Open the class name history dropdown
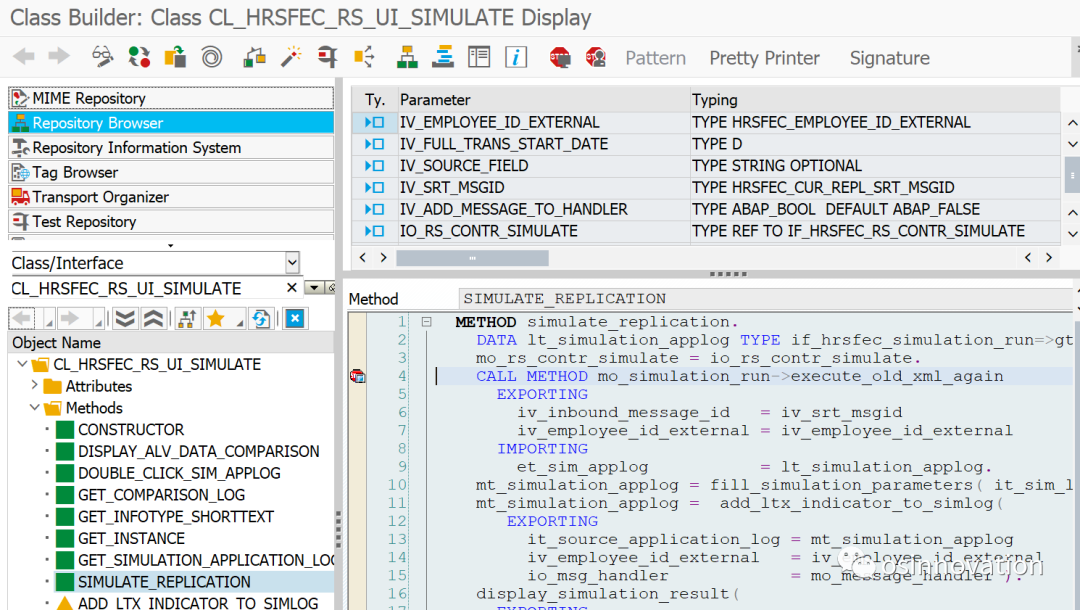Screen dimensions: 1080x610 [x=314, y=288]
